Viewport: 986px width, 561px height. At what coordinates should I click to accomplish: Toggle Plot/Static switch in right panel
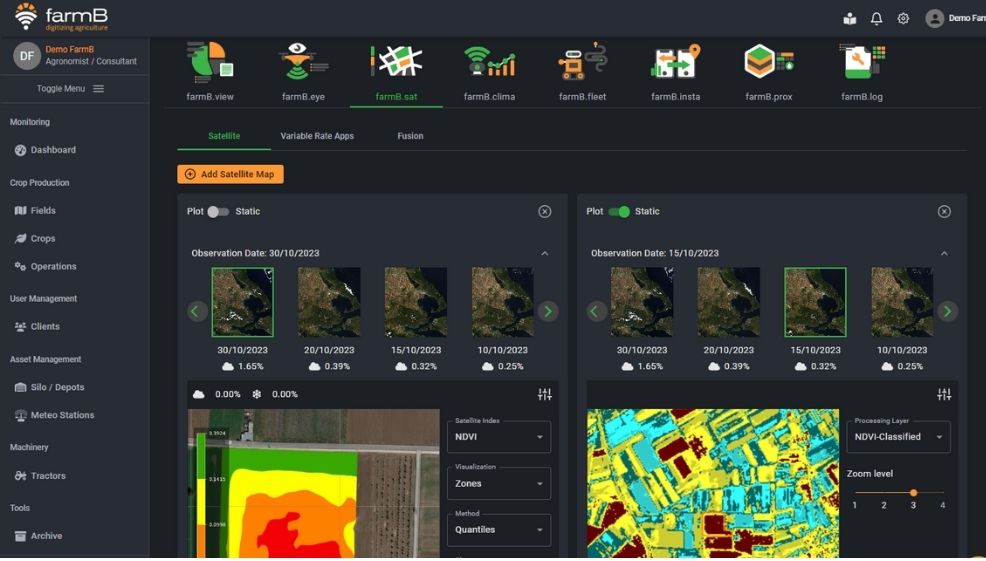coord(619,212)
